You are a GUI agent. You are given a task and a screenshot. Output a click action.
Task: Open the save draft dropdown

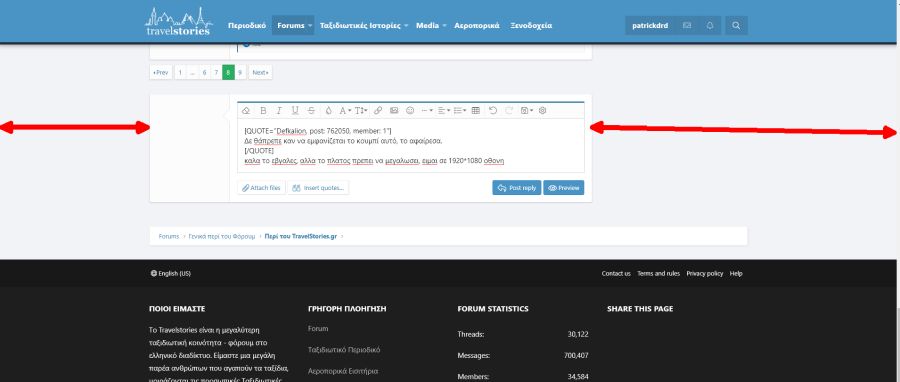pos(526,111)
